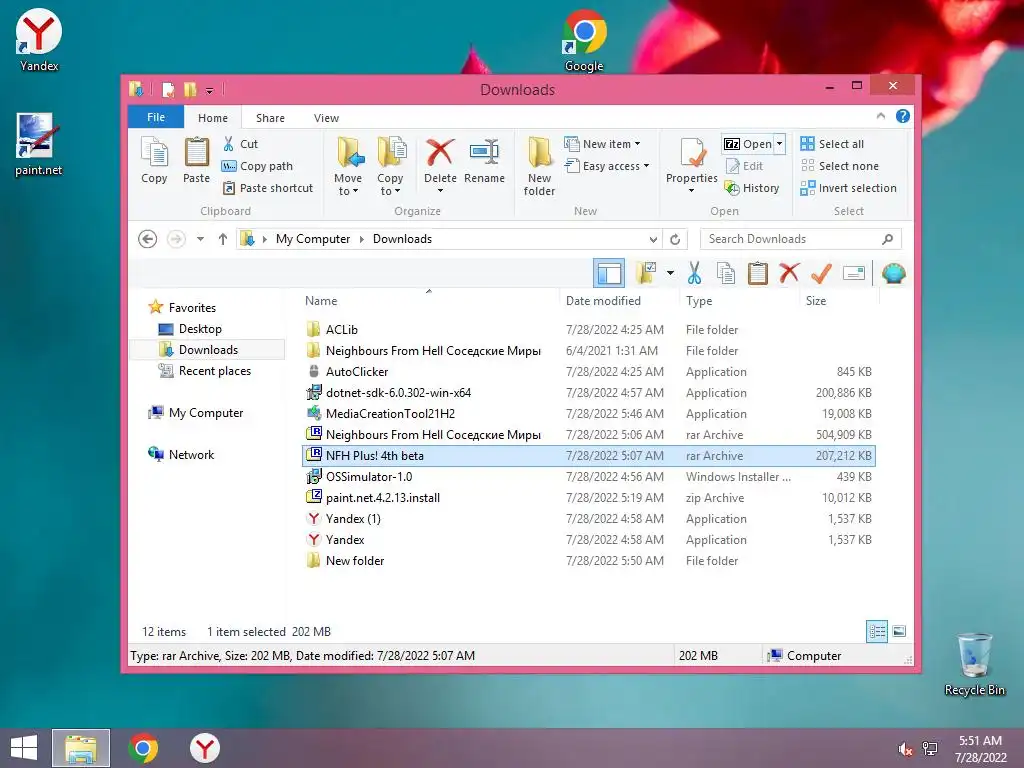1024x768 pixels.
Task: Click the Copy icon in the Clipboard group
Action: tap(155, 161)
